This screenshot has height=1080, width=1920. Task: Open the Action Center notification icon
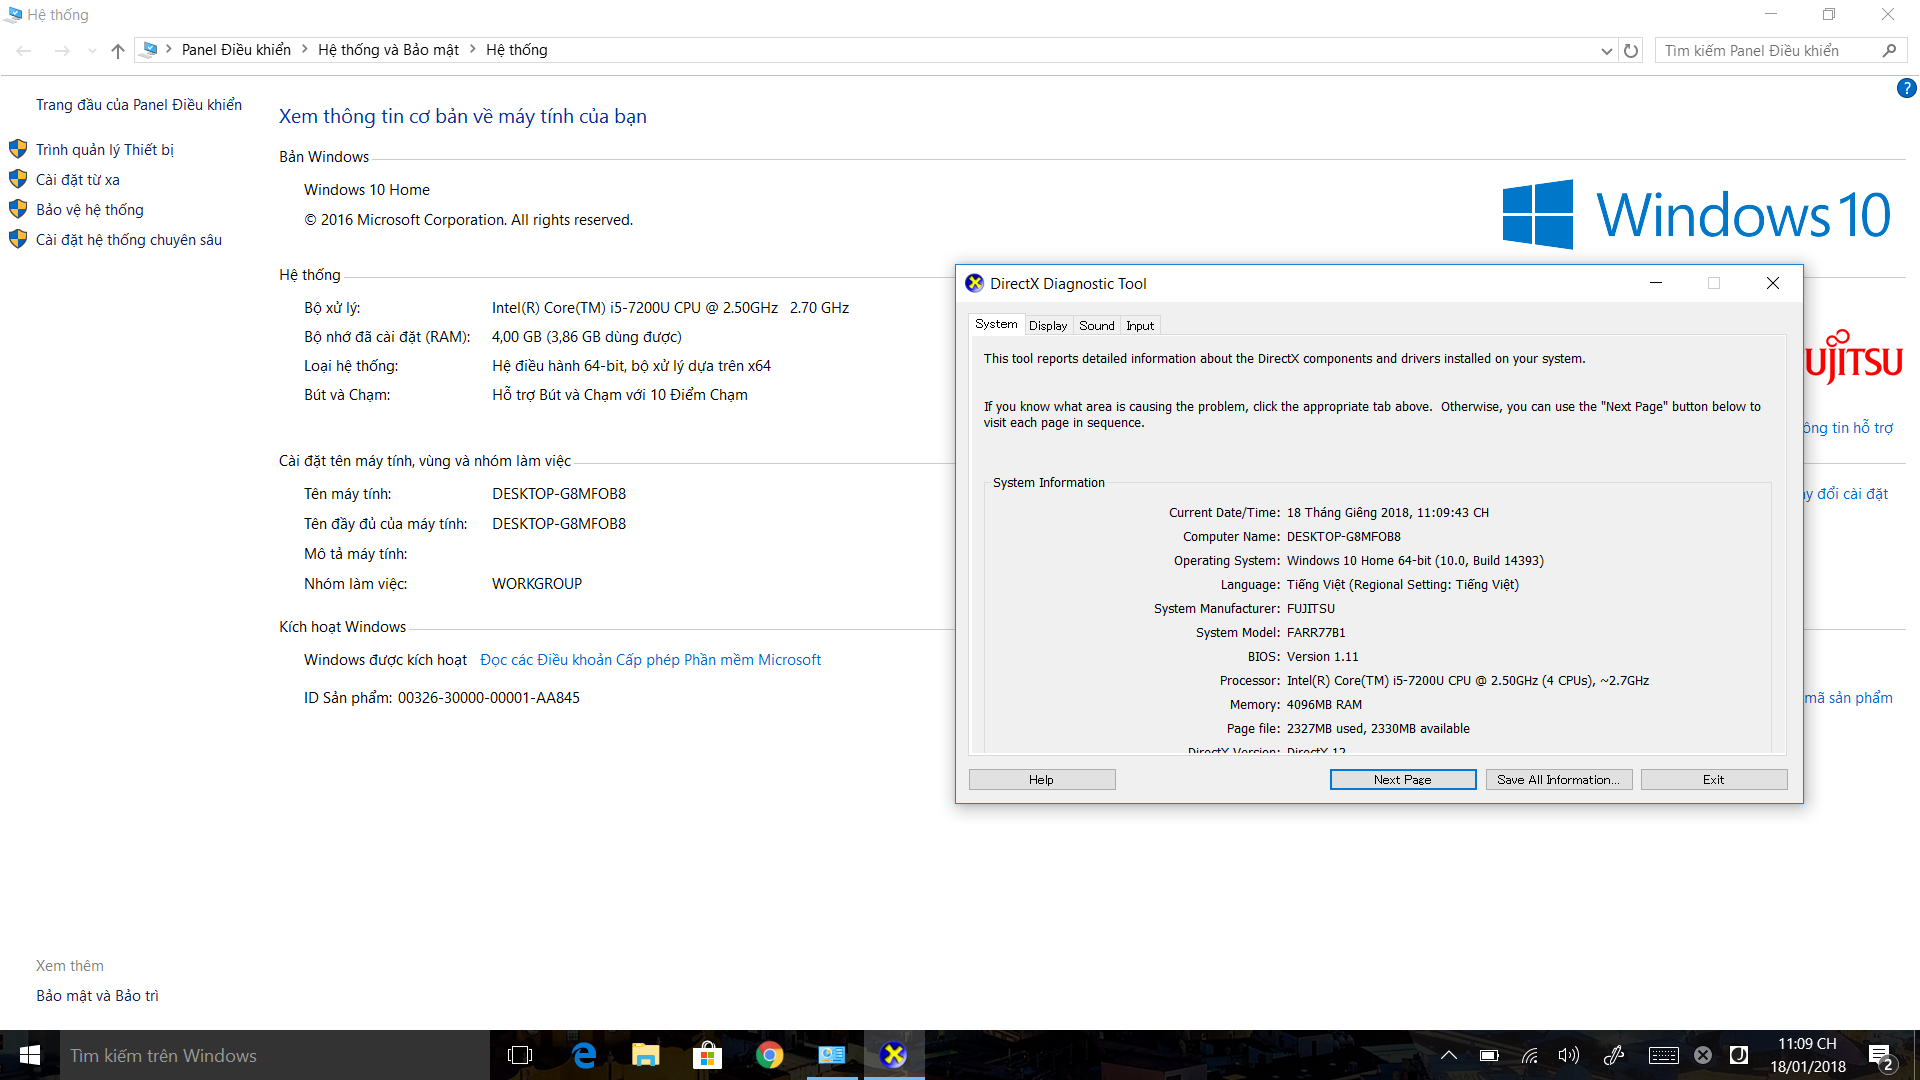coord(1879,1056)
